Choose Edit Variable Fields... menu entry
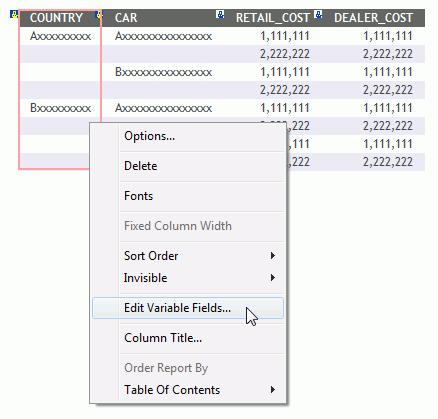 click(x=188, y=308)
